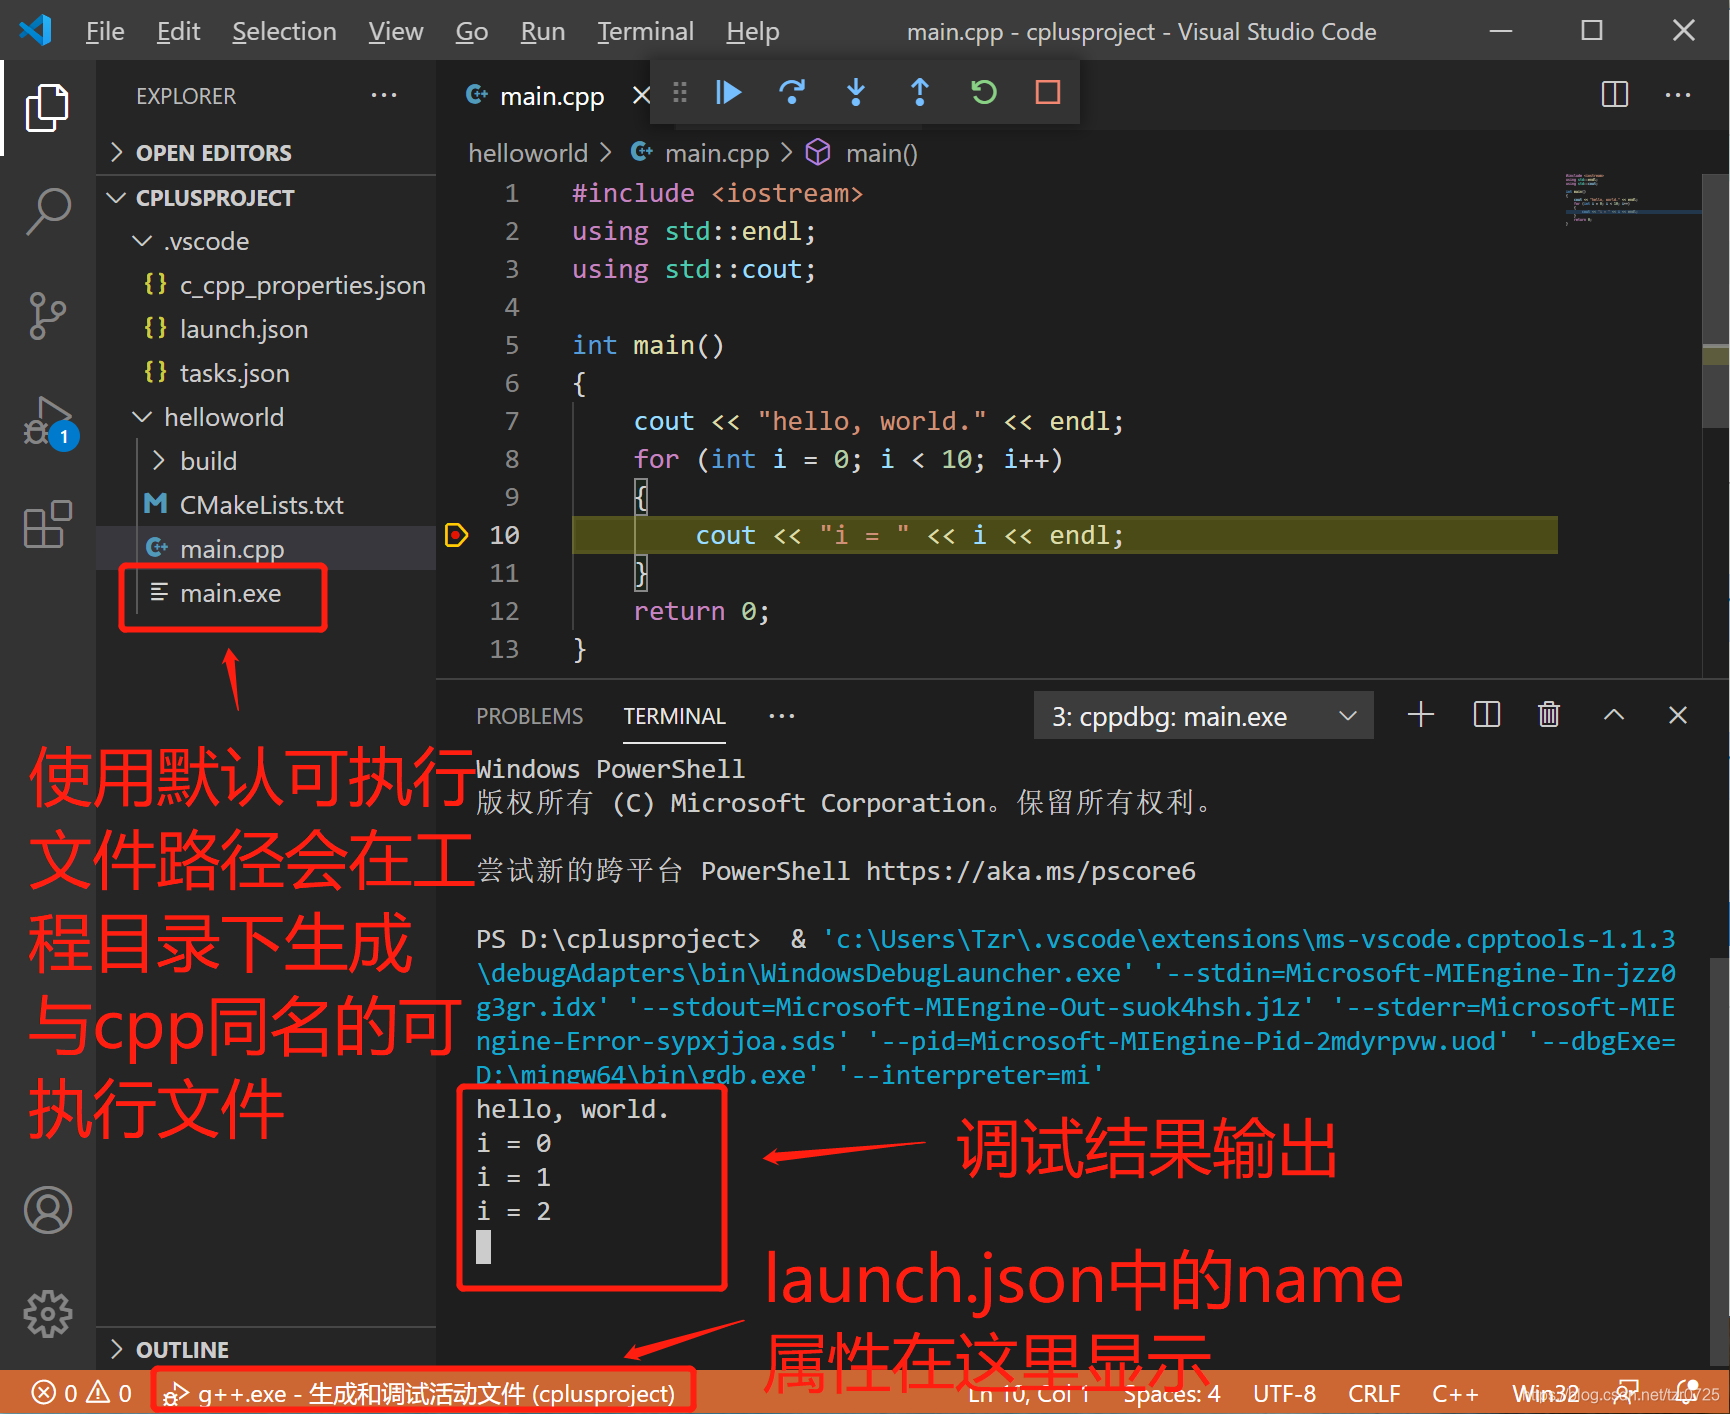Open the Accounts menu

pos(47,1210)
